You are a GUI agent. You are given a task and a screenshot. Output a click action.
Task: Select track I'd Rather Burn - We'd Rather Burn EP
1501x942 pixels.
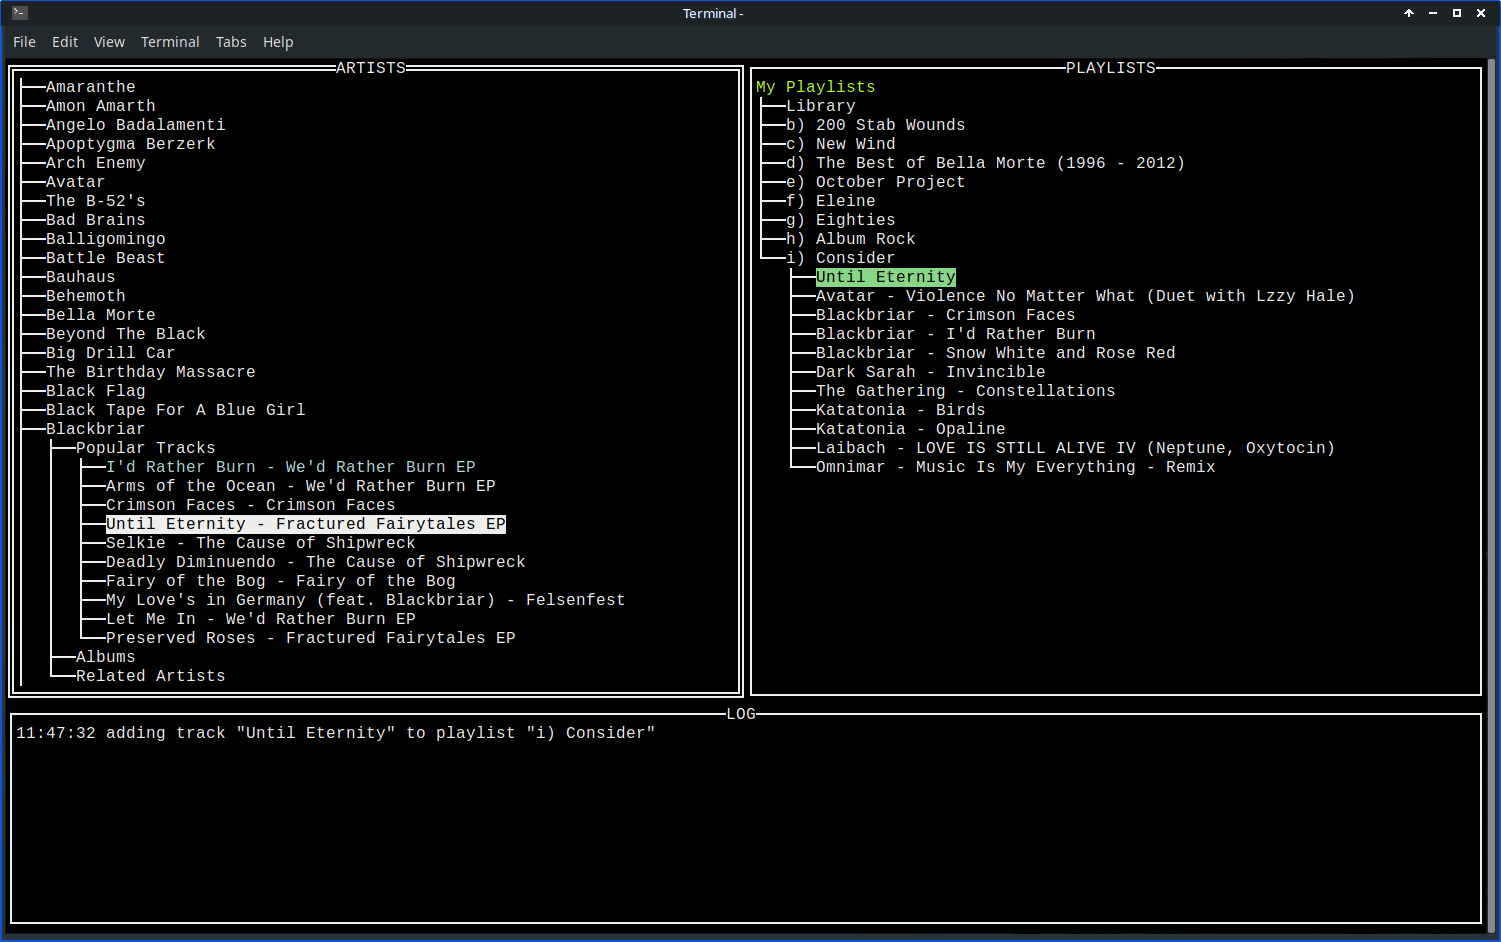(x=290, y=467)
